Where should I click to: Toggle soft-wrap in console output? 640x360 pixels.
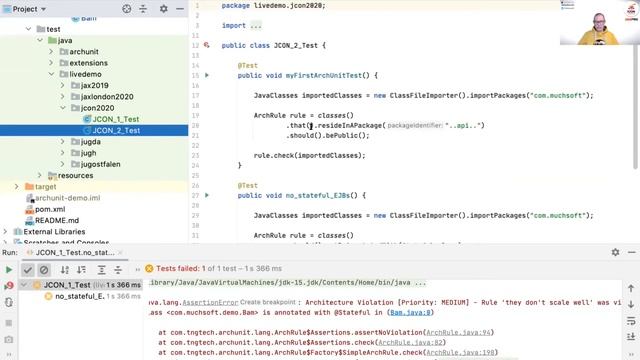pyautogui.click(x=631, y=321)
